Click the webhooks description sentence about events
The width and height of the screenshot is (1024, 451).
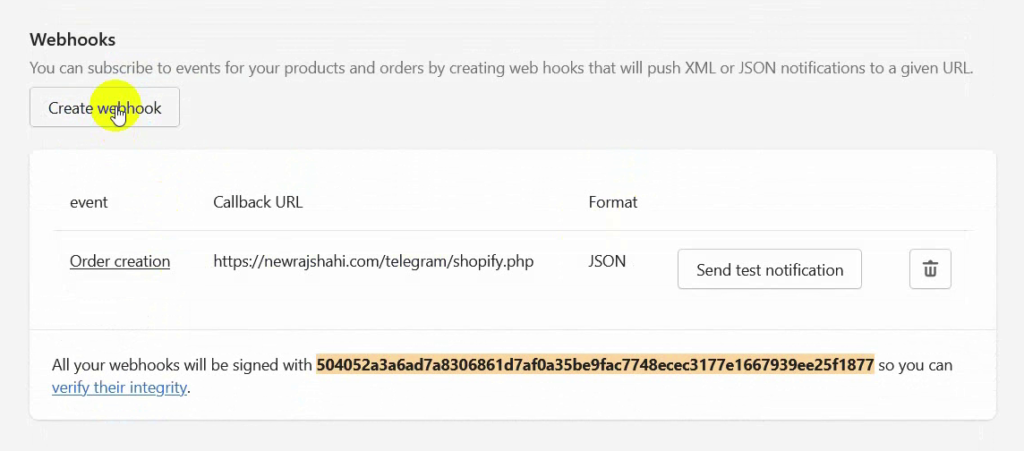(x=502, y=68)
